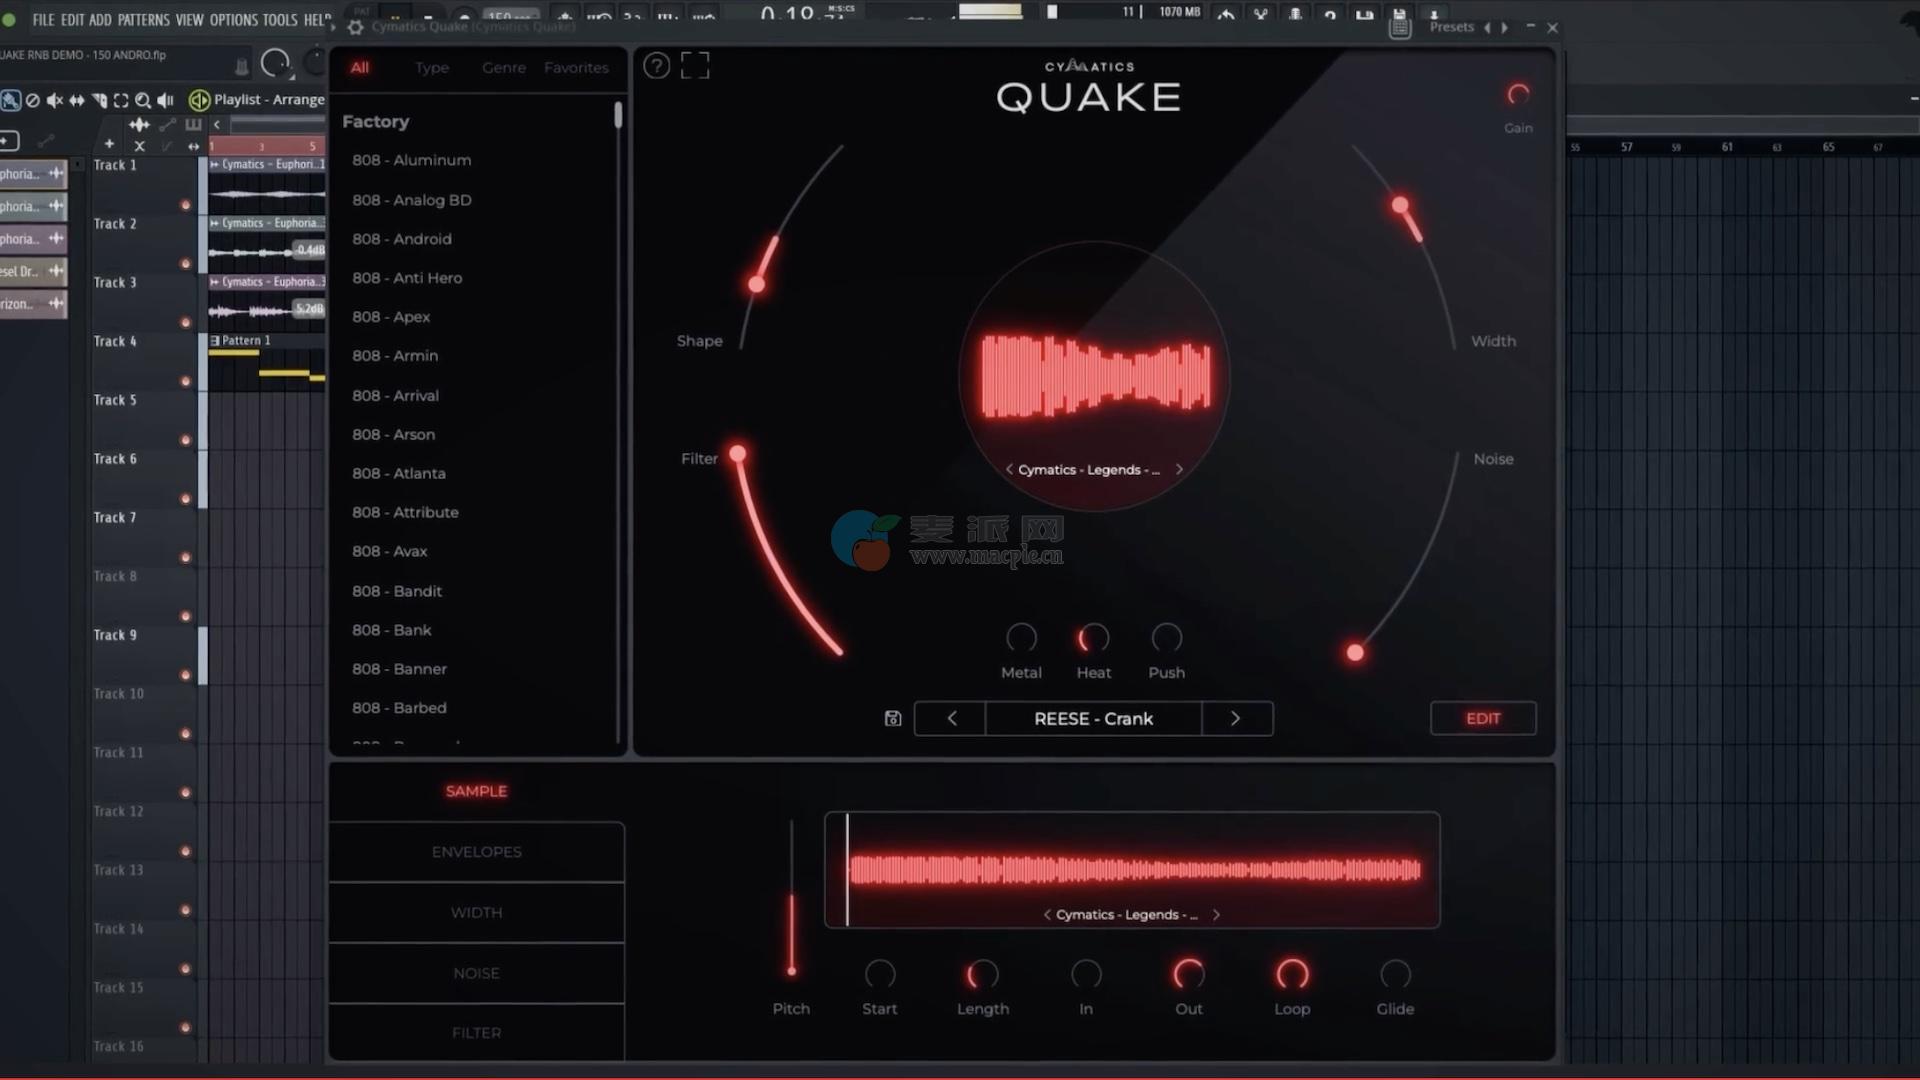
Task: Toggle mute dot for Track 3
Action: (x=185, y=322)
